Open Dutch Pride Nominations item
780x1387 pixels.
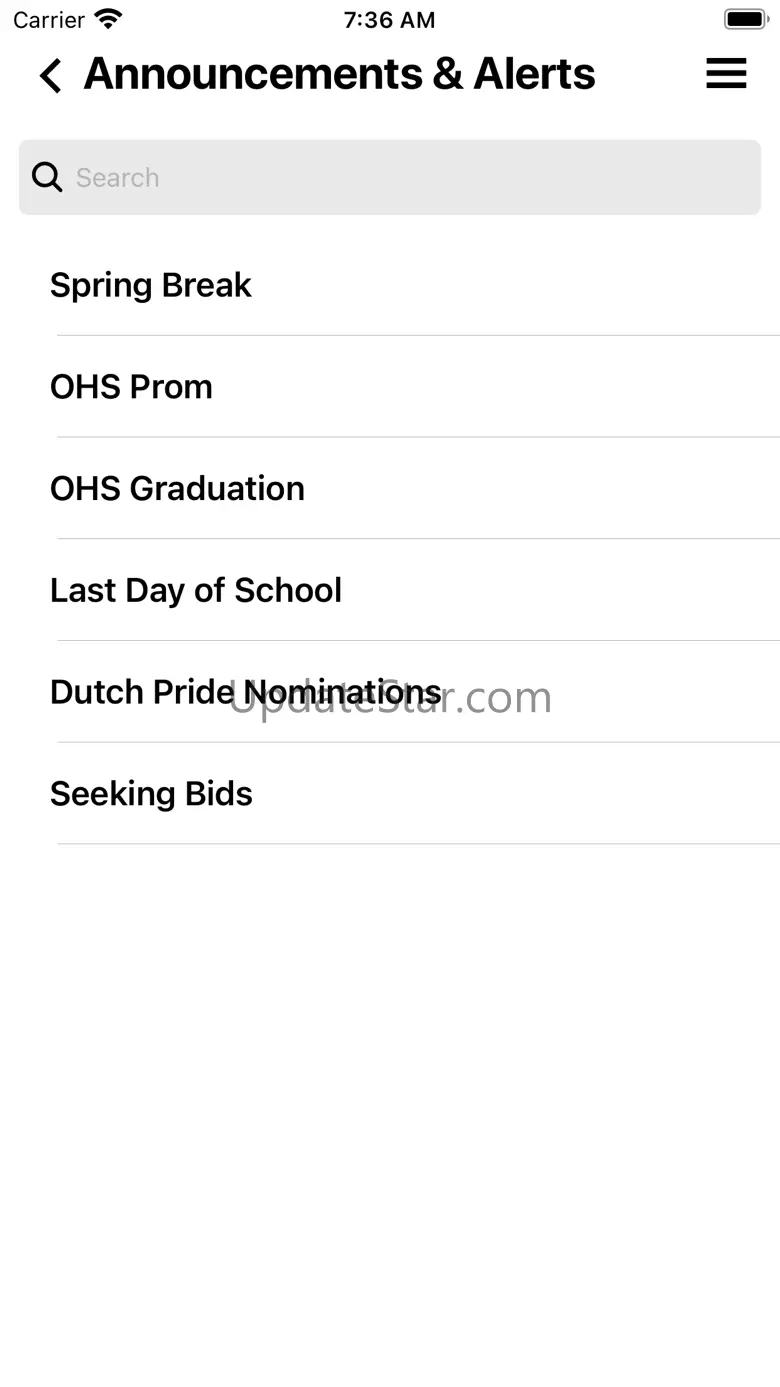click(x=390, y=692)
